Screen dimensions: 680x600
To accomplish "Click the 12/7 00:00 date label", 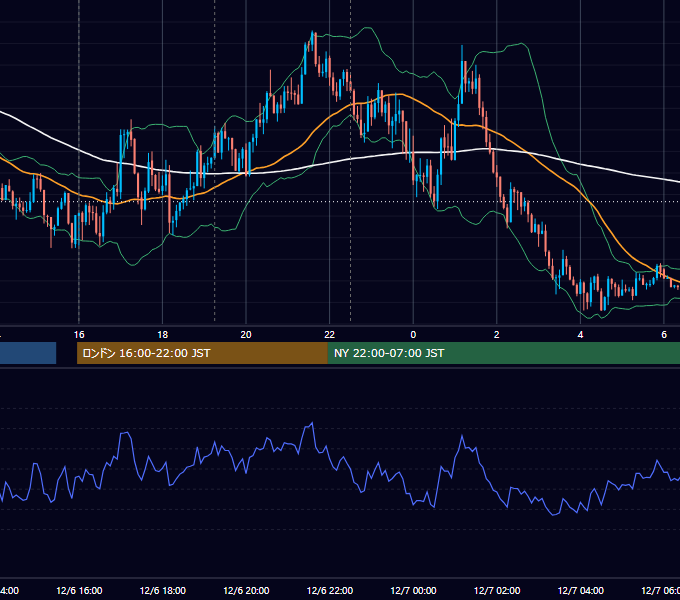I will [413, 590].
